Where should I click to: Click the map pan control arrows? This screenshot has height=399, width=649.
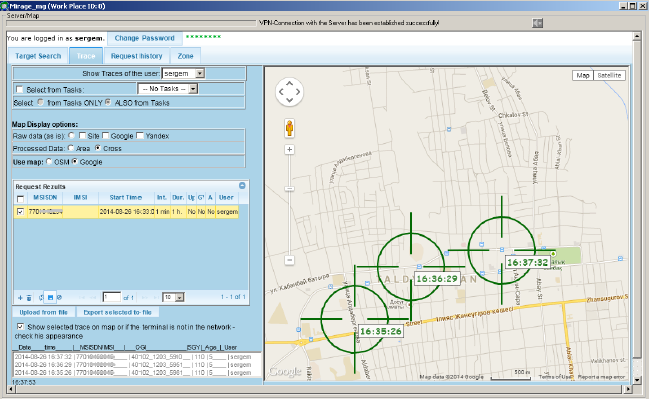point(289,91)
